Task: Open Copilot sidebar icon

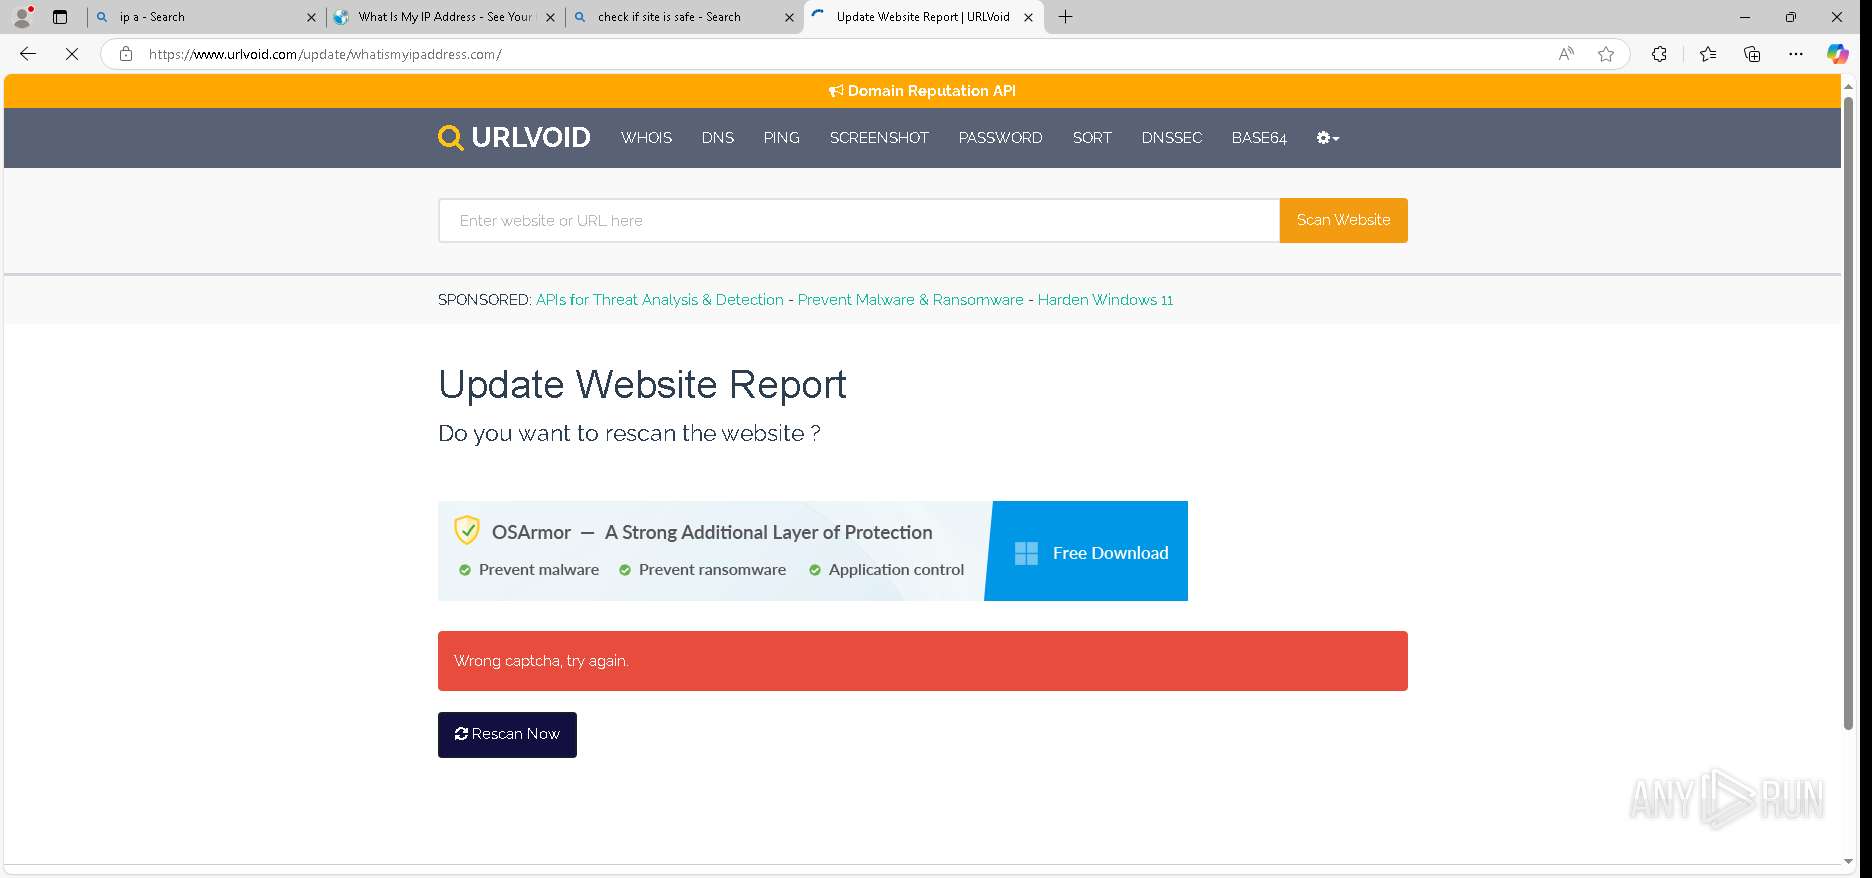Action: [1838, 54]
